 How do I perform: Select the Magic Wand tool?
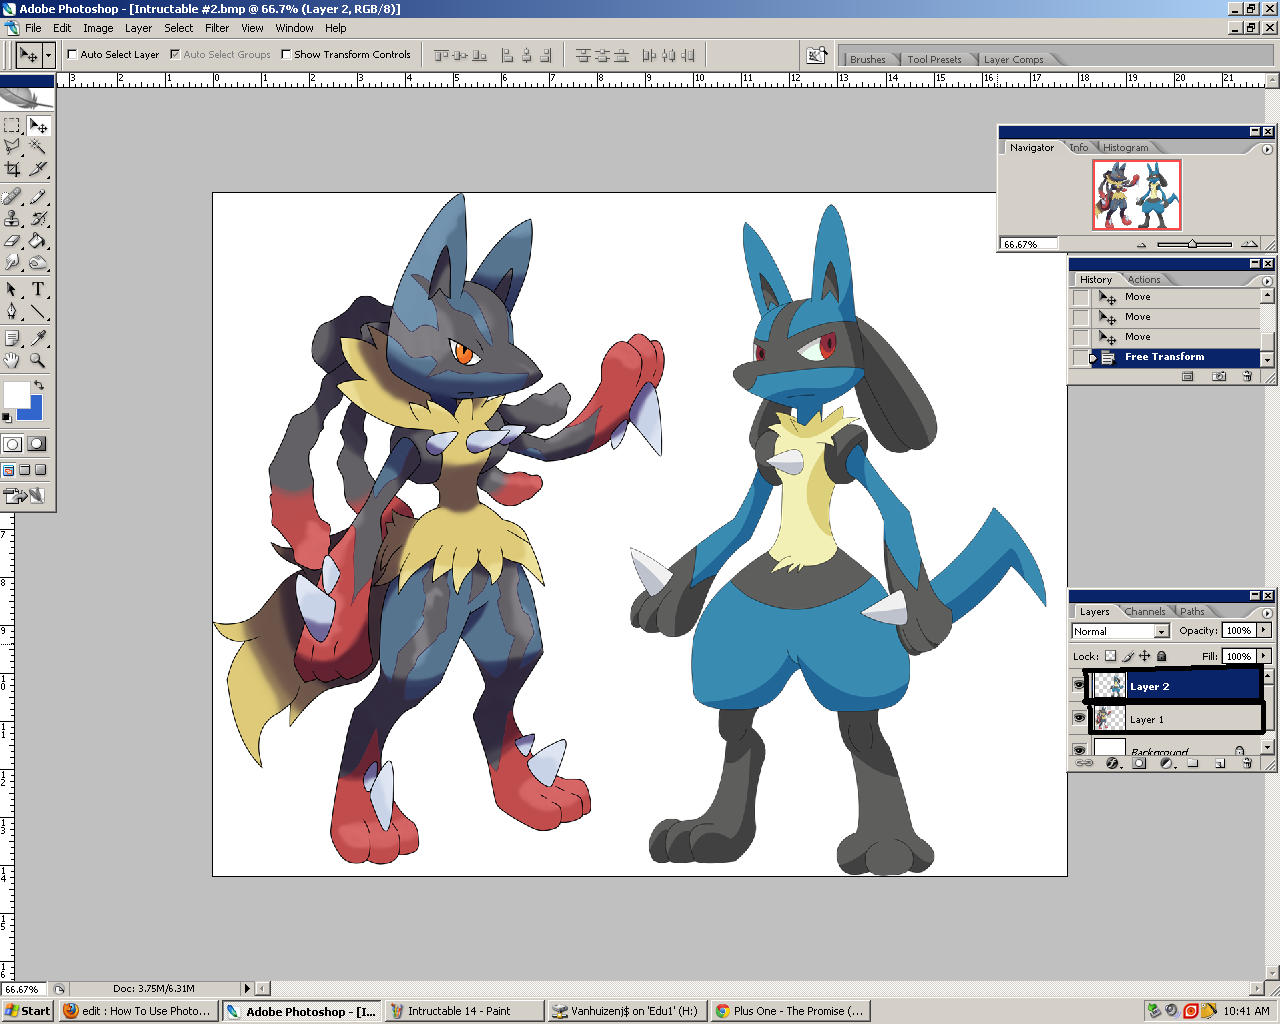(x=38, y=147)
